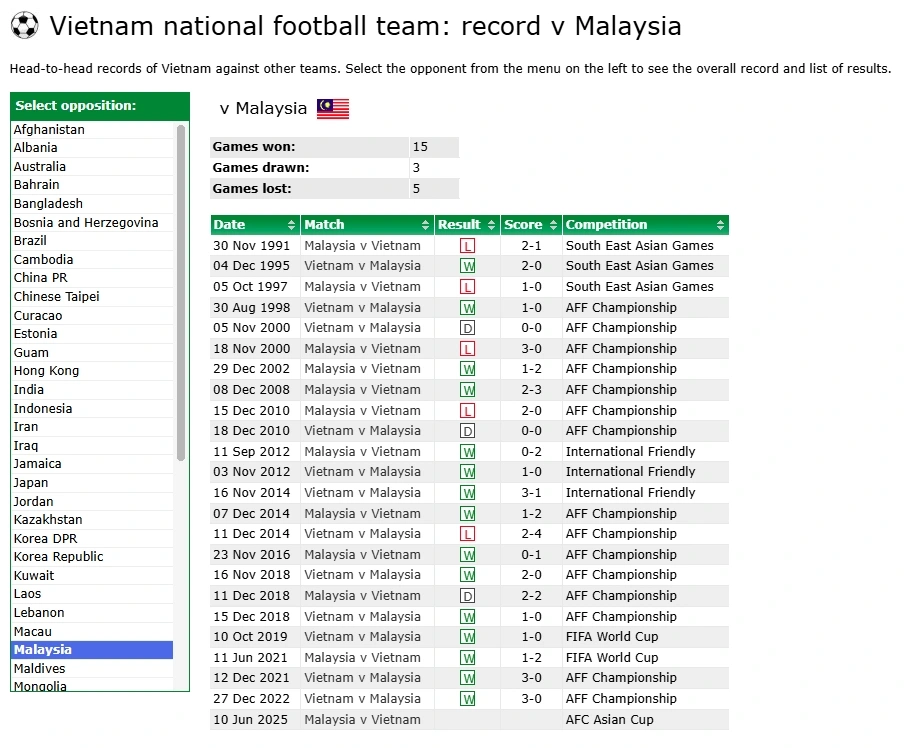This screenshot has height=748, width=905.
Task: Click the L result icon for 30 Nov 1991
Action: coord(468,246)
